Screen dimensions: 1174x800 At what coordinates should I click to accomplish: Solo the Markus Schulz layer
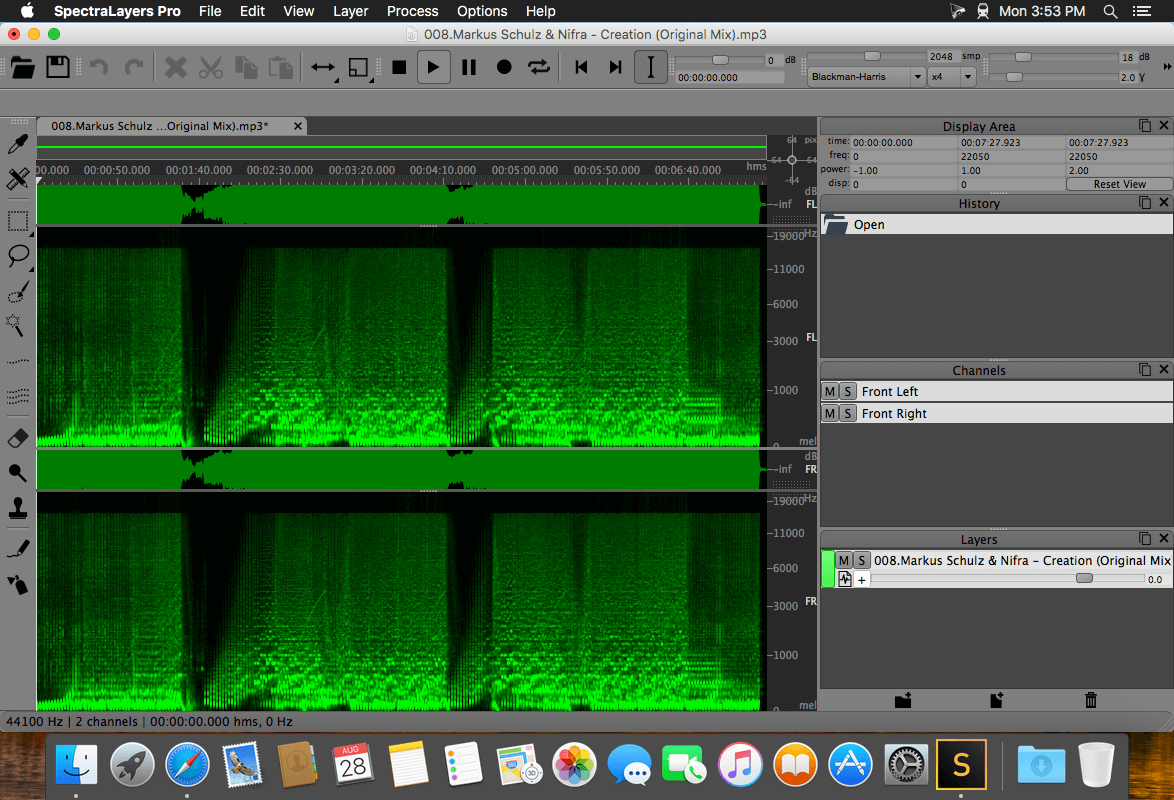click(x=862, y=560)
